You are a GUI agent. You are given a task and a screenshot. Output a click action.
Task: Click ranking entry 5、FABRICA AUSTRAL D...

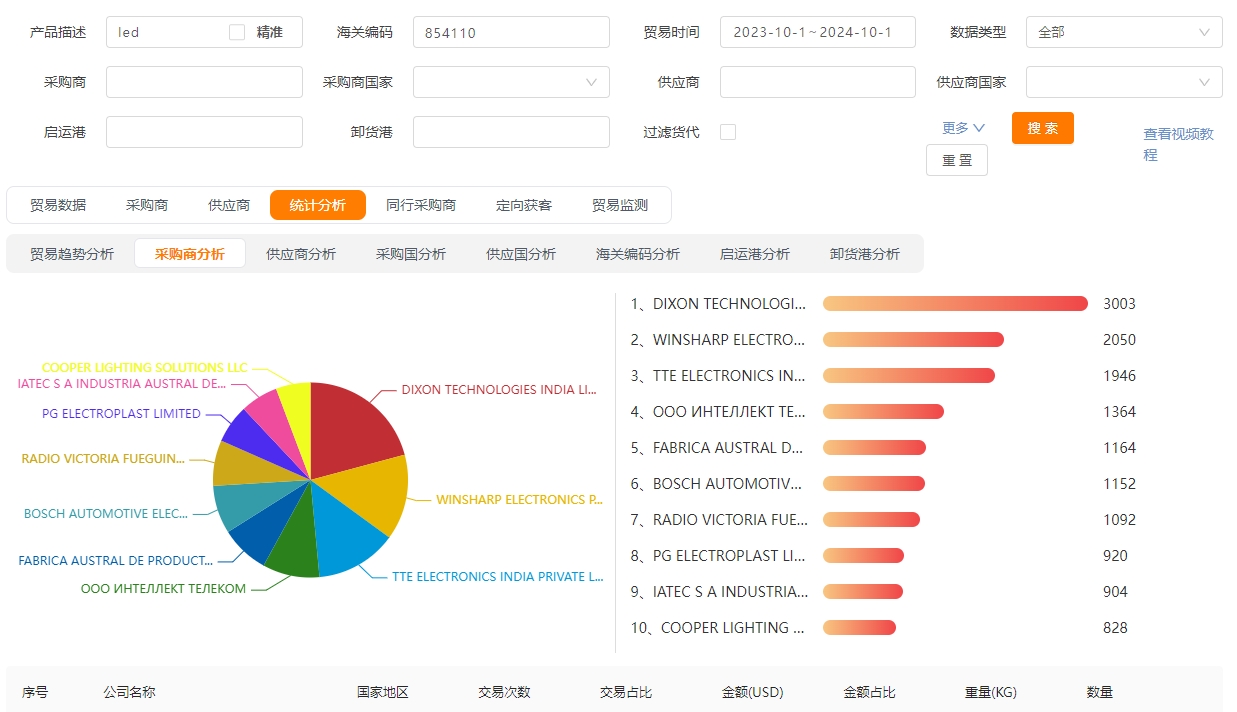pyautogui.click(x=717, y=448)
